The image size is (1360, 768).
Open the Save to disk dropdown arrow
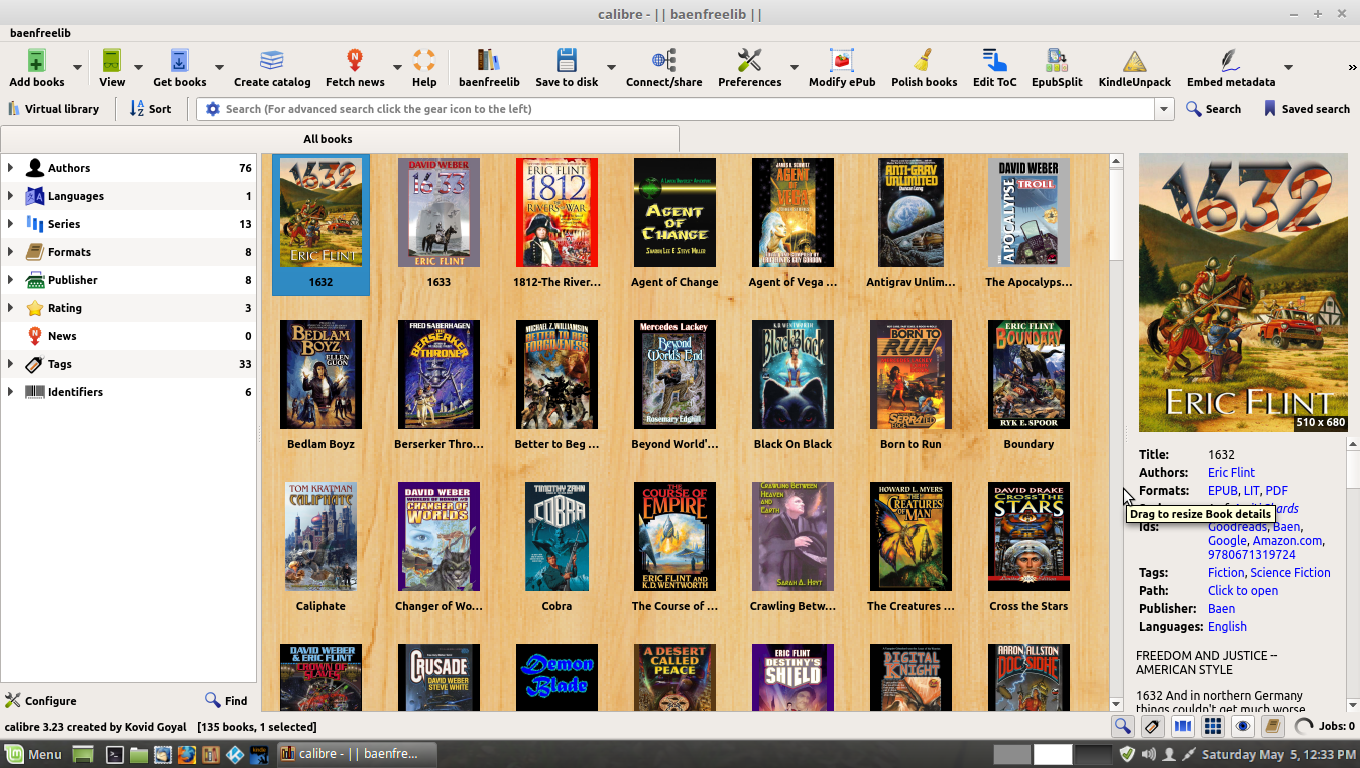(x=611, y=67)
